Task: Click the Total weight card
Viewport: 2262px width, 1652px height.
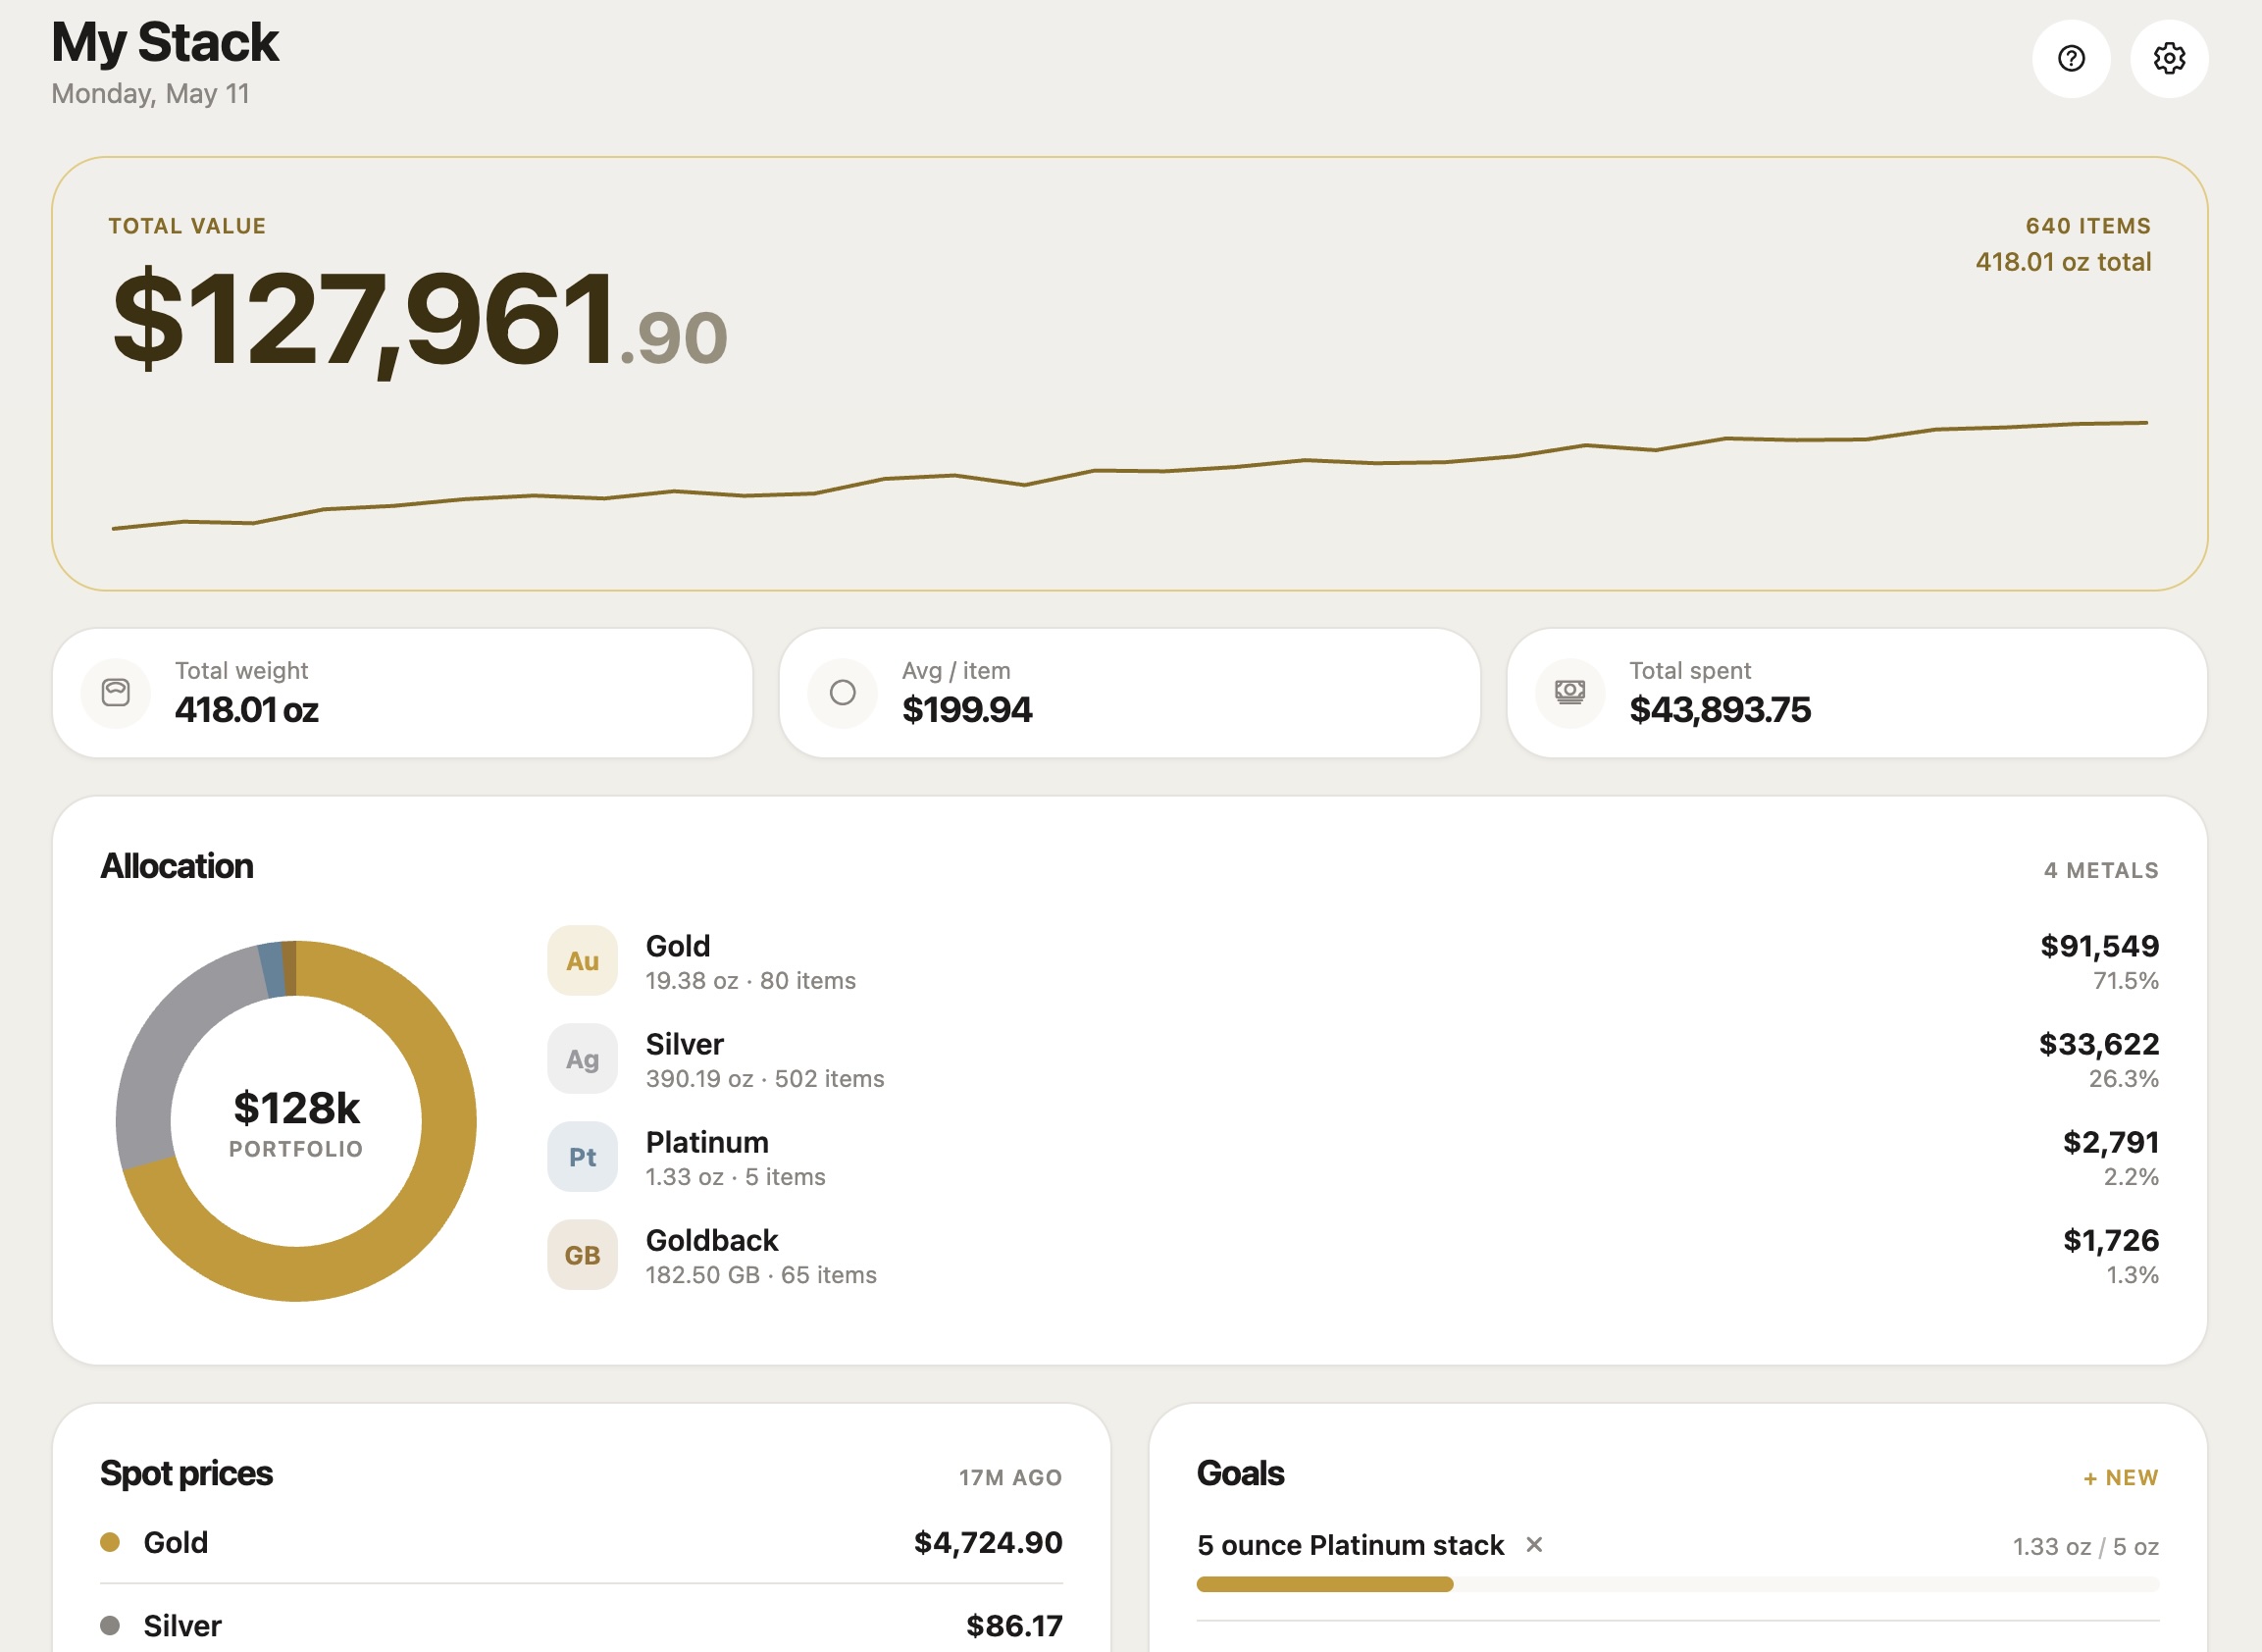Action: (x=402, y=693)
